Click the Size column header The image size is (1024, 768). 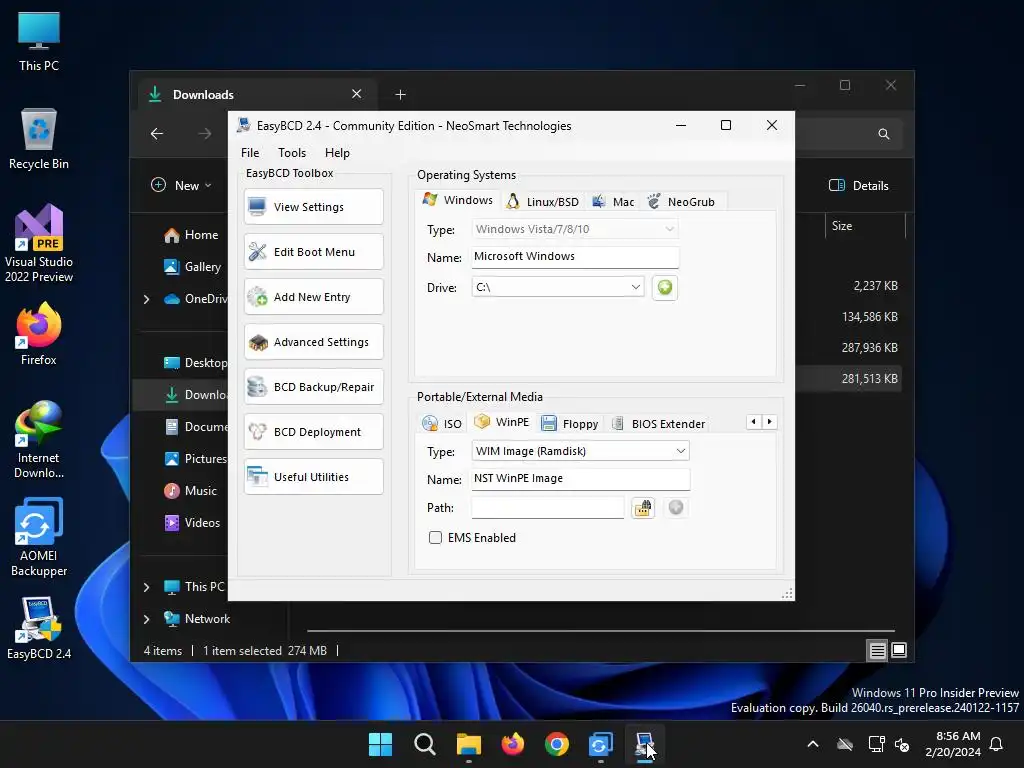pos(865,226)
